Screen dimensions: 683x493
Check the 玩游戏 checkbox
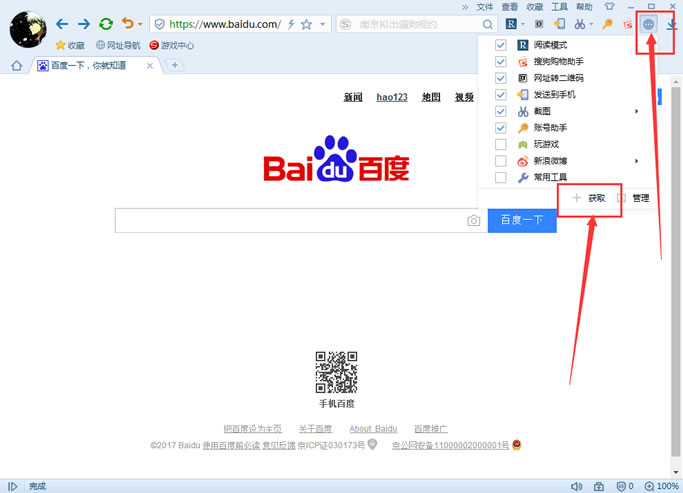tap(500, 145)
